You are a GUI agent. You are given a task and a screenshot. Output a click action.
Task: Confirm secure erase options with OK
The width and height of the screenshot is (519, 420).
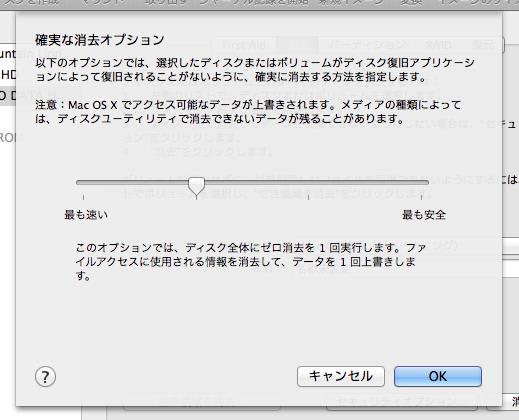pos(438,376)
